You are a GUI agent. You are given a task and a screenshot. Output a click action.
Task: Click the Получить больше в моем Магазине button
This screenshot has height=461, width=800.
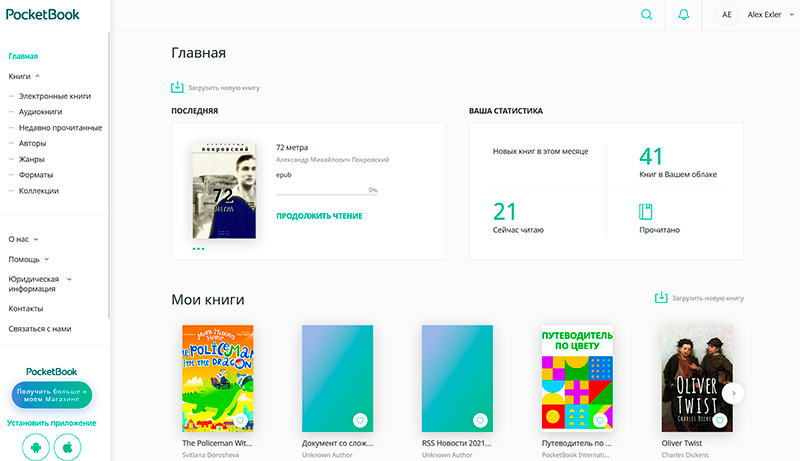pos(52,395)
